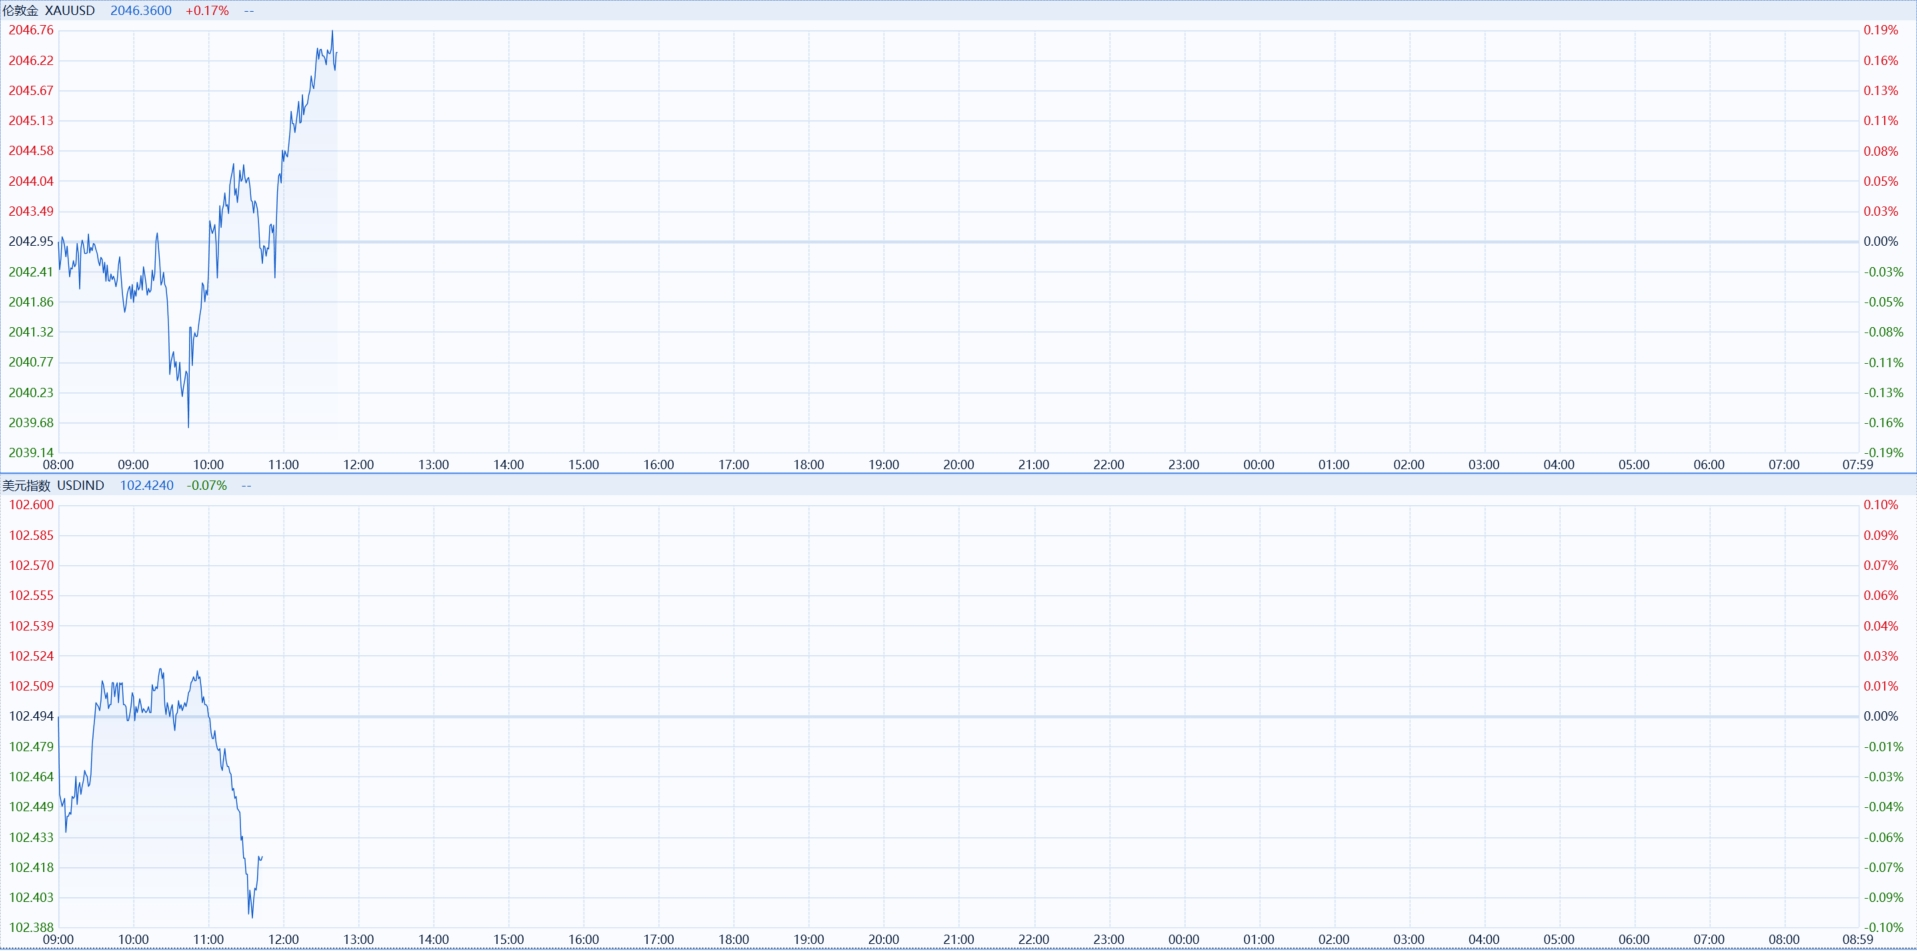Click the latest gold price 2046.3600
The height and width of the screenshot is (951, 1917).
pos(141,11)
